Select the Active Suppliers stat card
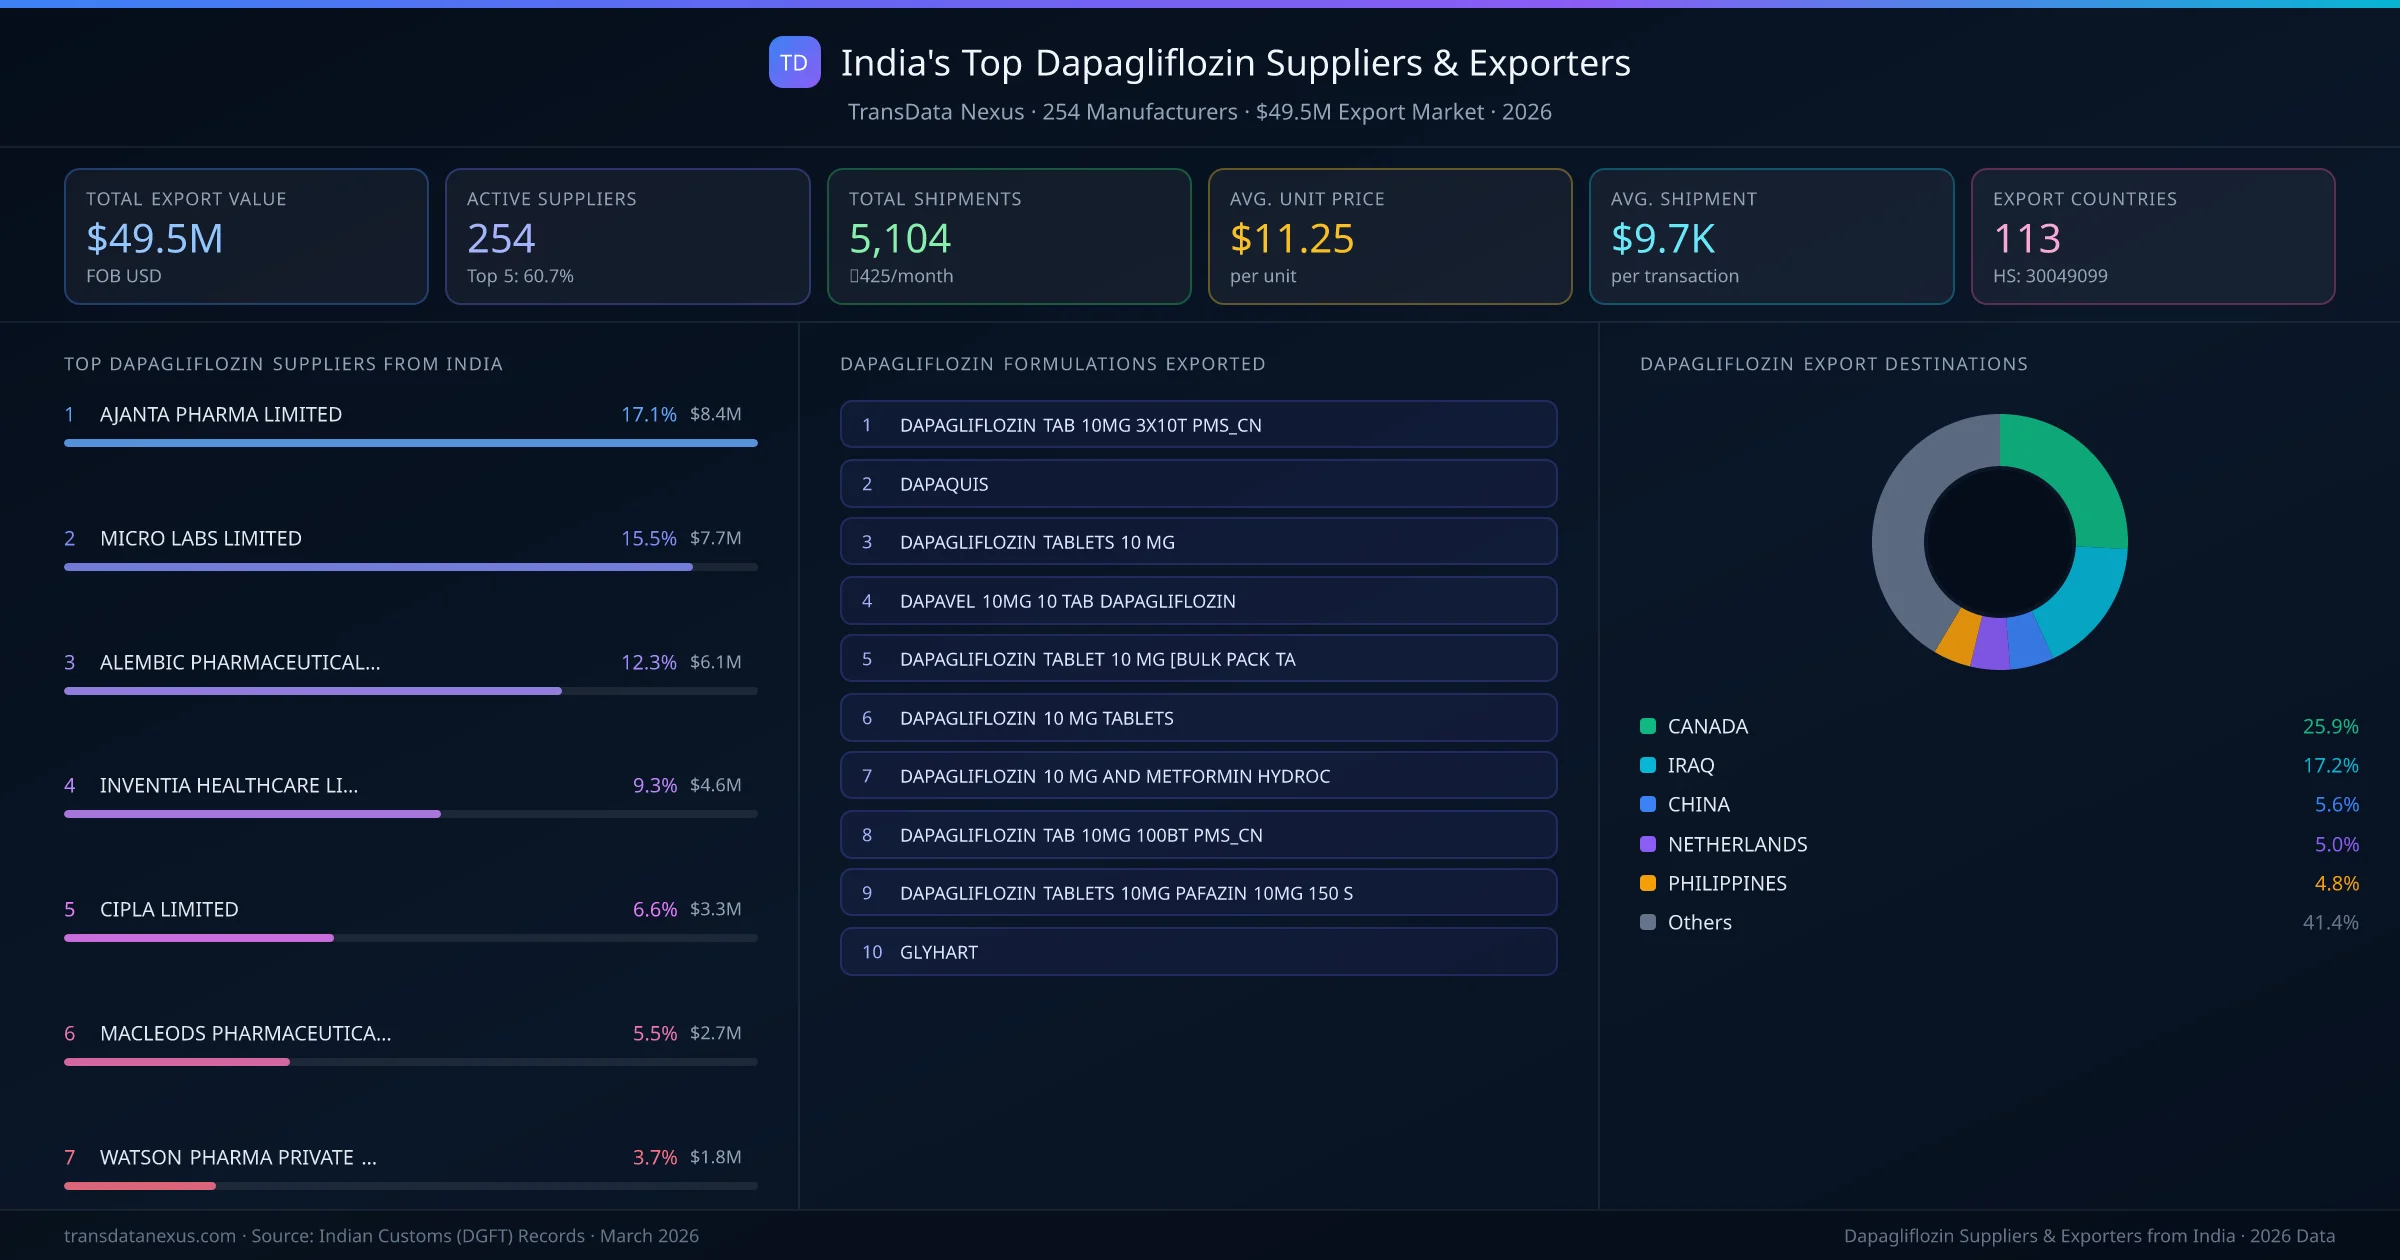This screenshot has width=2400, height=1260. point(627,236)
